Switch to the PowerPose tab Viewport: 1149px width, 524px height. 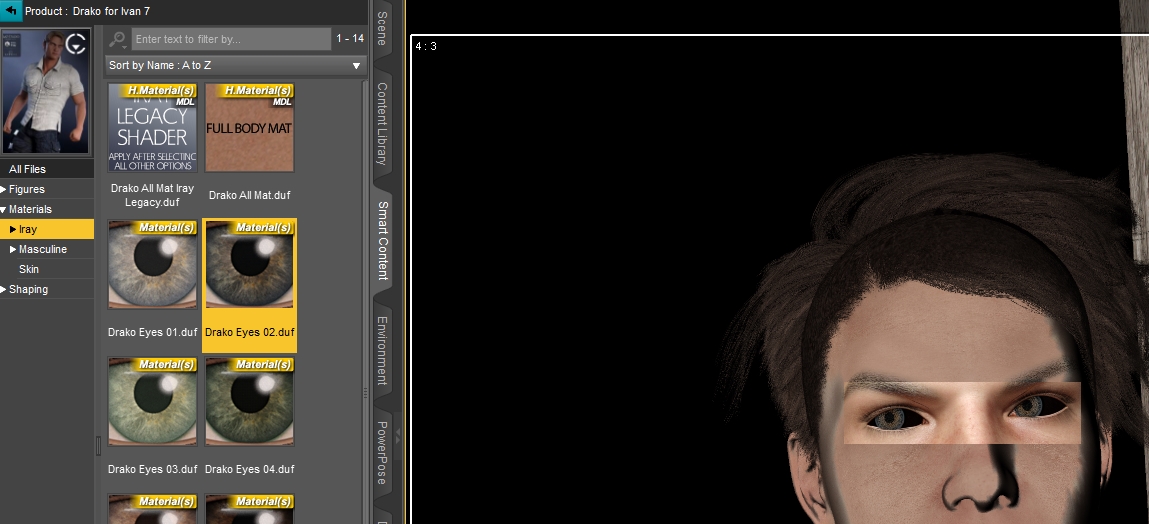pyautogui.click(x=382, y=453)
